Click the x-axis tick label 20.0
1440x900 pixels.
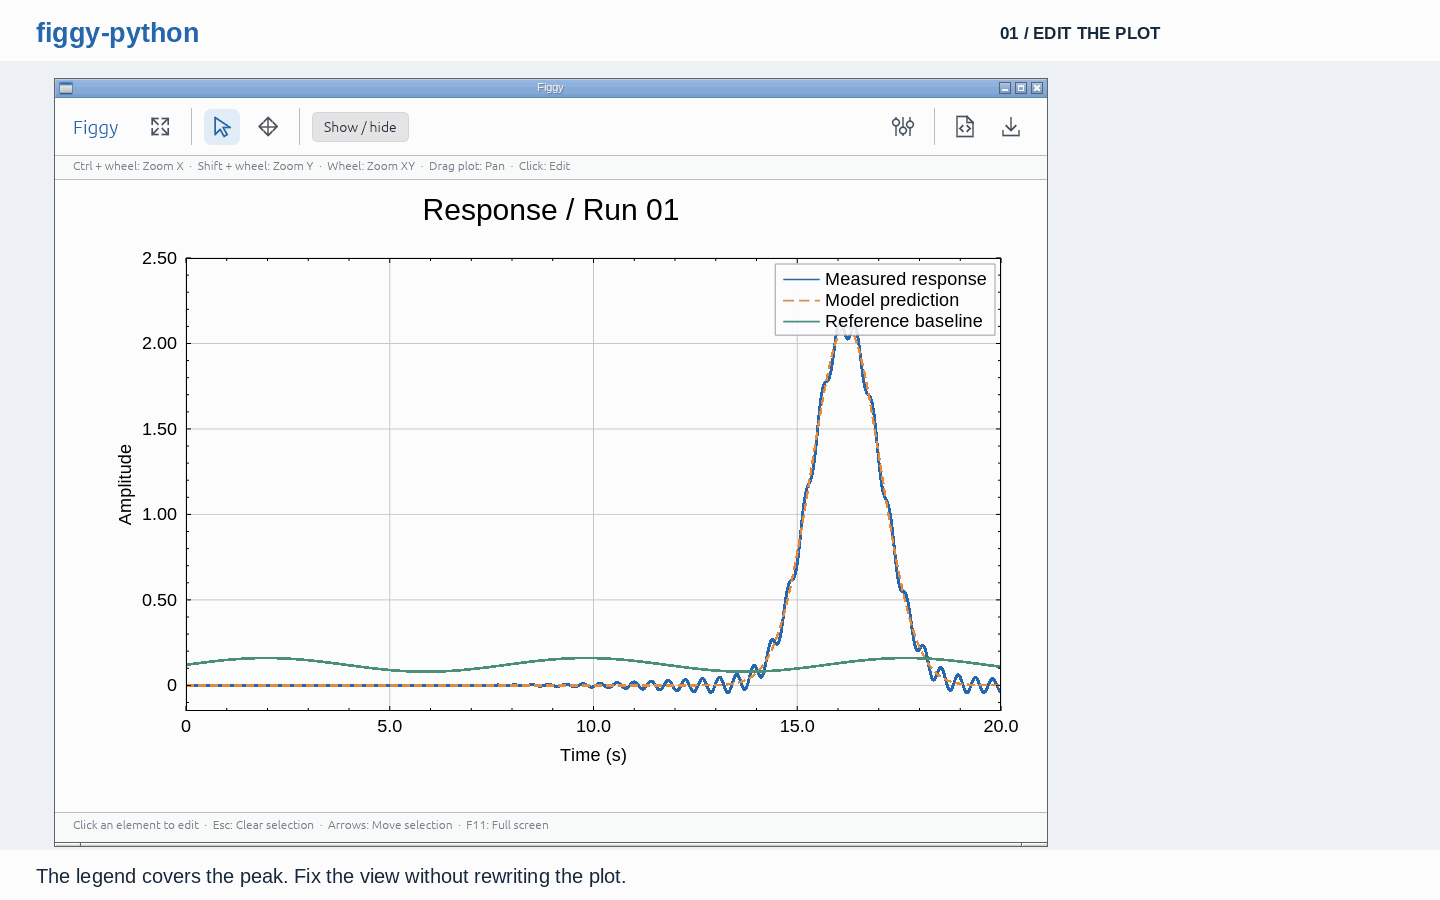1000,726
